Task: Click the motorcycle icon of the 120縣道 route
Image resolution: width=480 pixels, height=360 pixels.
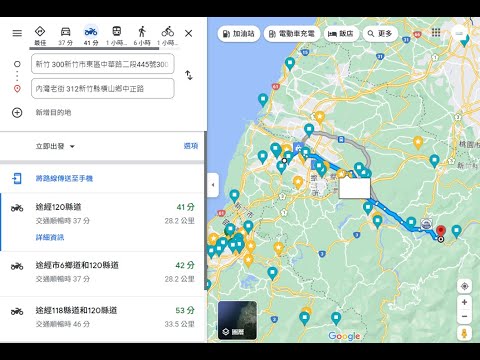Action: [x=17, y=208]
